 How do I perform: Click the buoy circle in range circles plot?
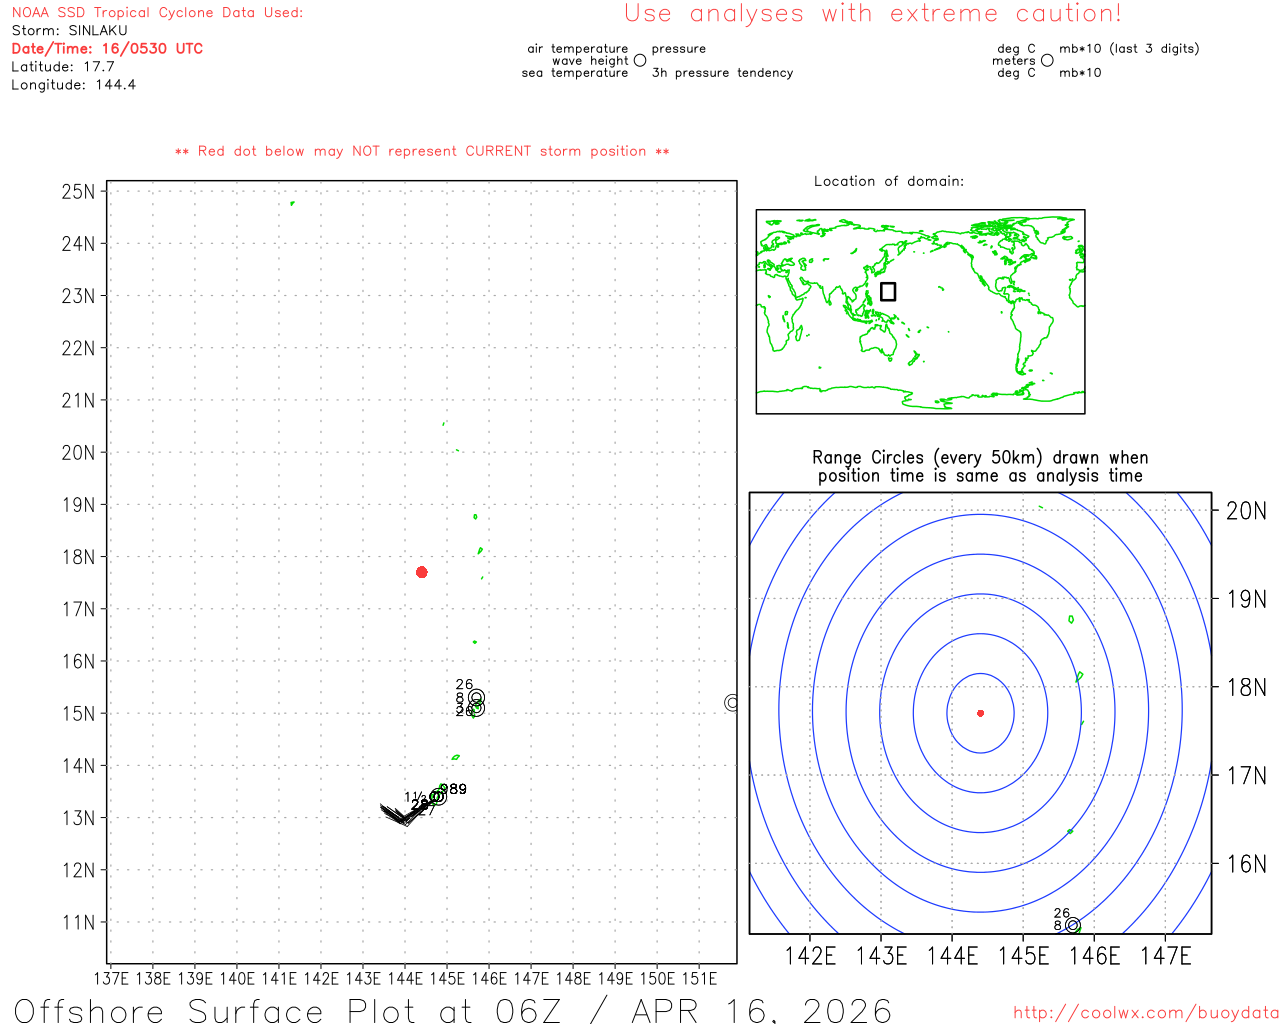tap(1073, 925)
